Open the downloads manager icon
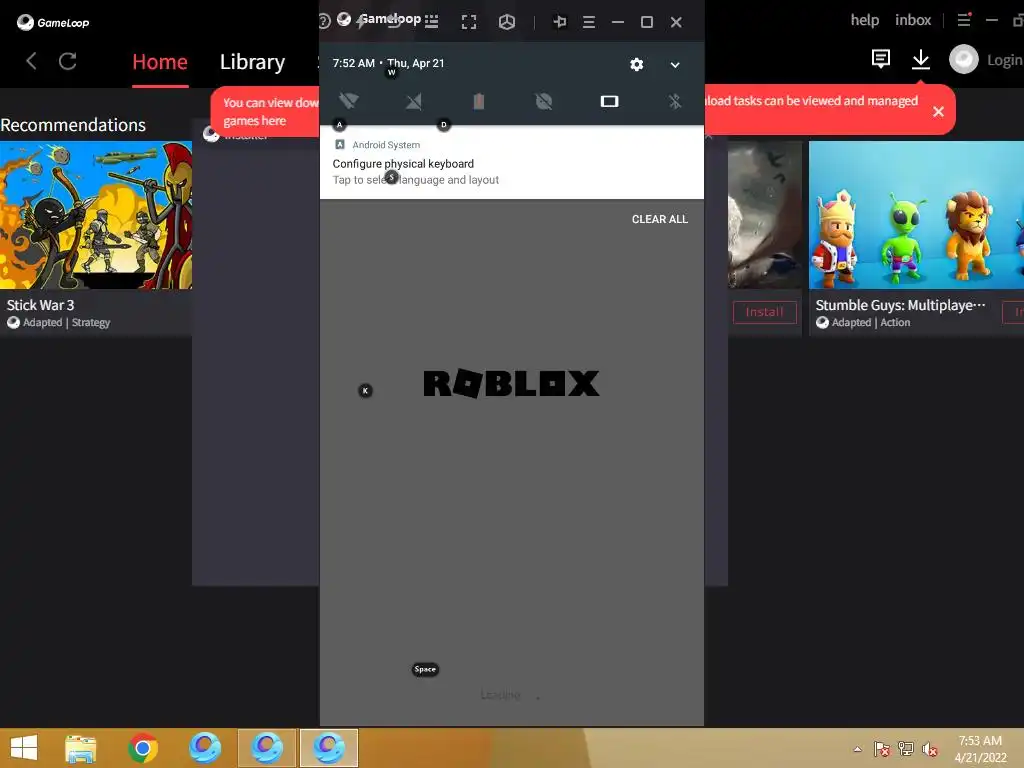Screen dimensions: 1024x768 point(921,59)
